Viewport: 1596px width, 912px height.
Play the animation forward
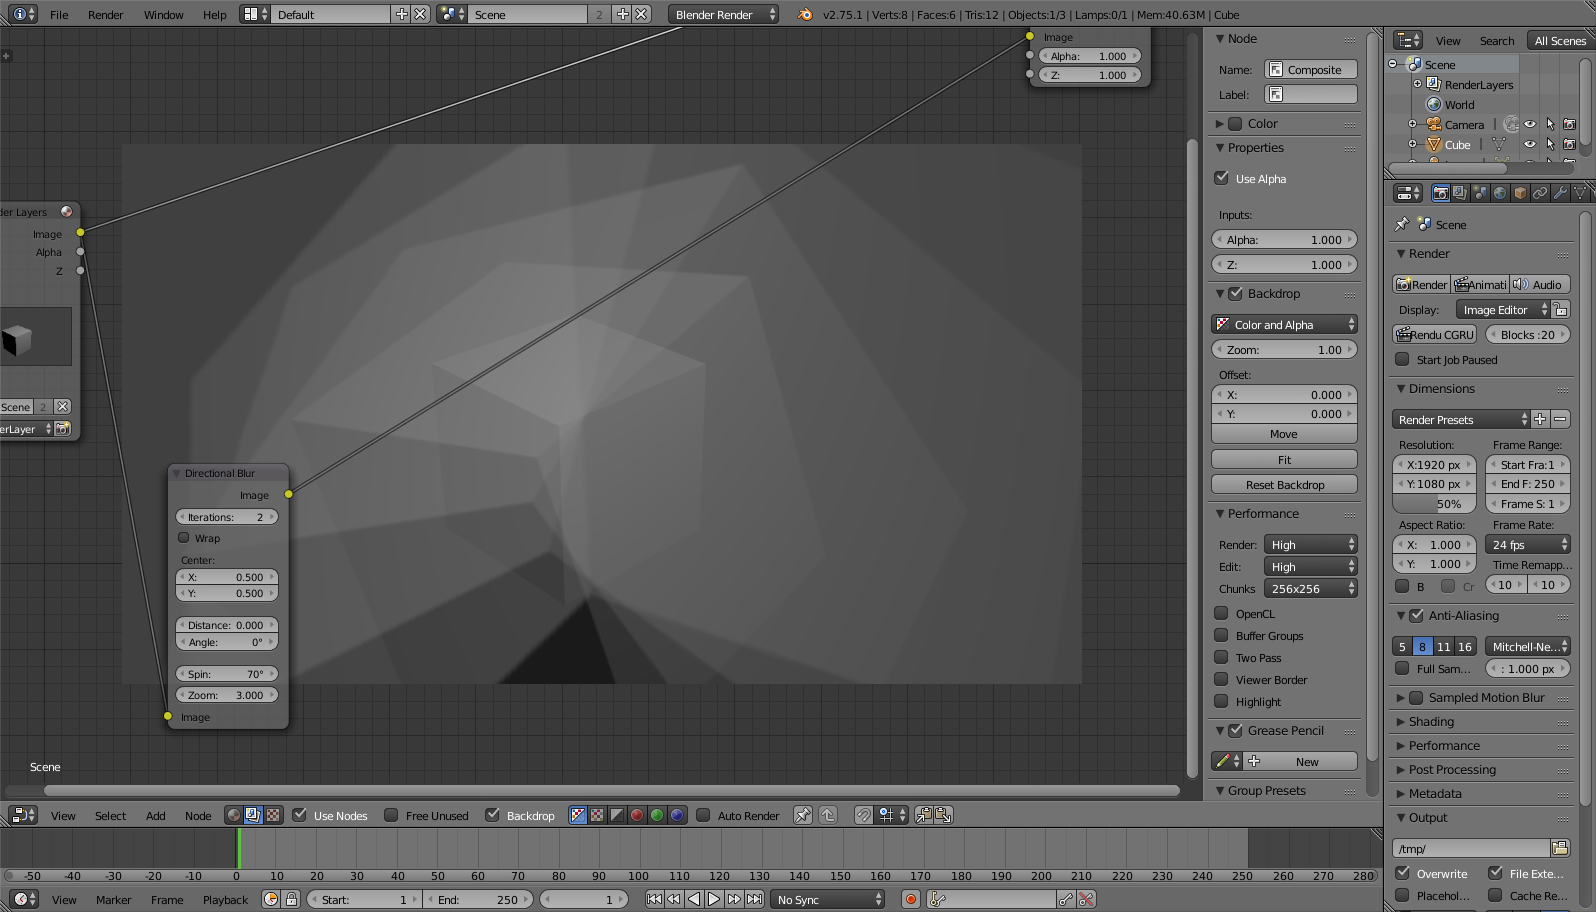click(x=714, y=899)
